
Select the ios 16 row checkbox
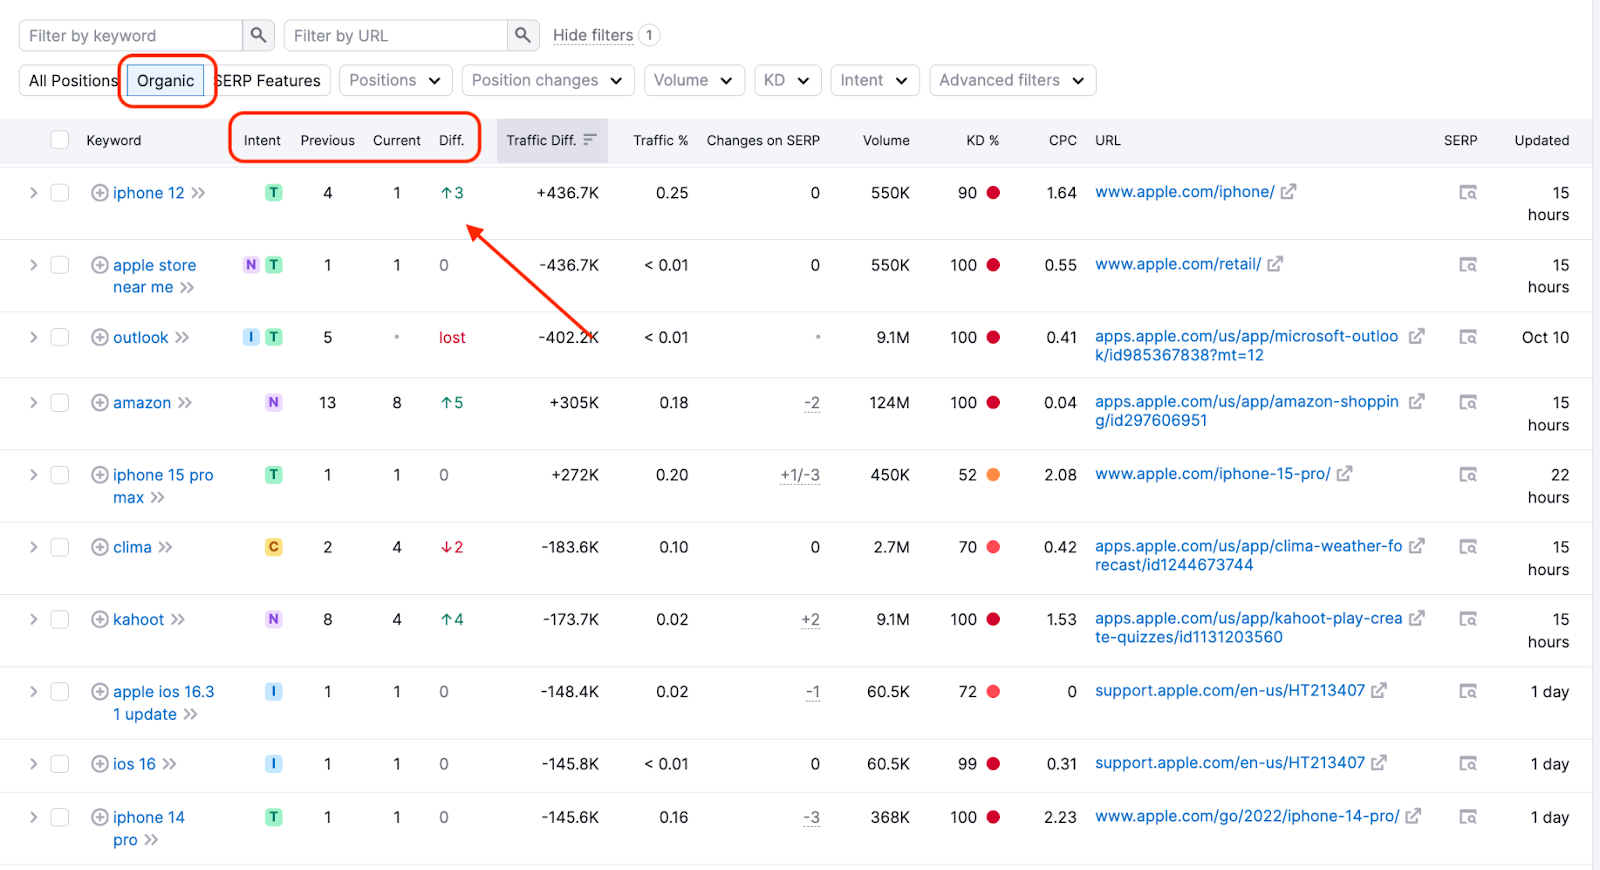tap(60, 764)
